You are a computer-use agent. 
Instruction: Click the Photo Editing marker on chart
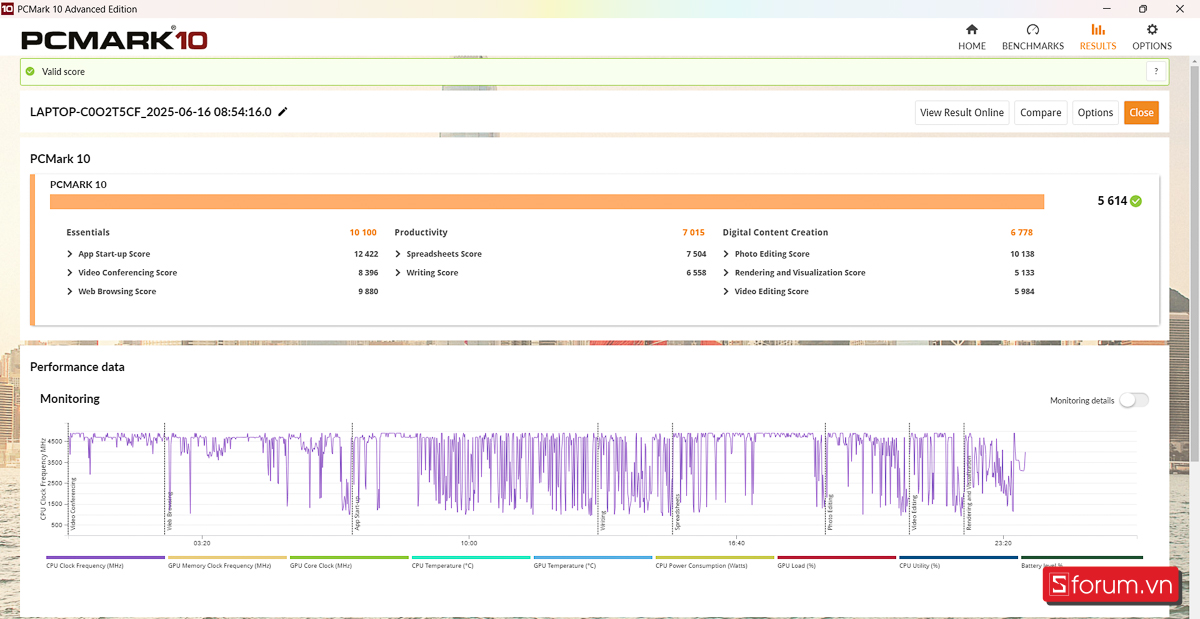click(830, 512)
